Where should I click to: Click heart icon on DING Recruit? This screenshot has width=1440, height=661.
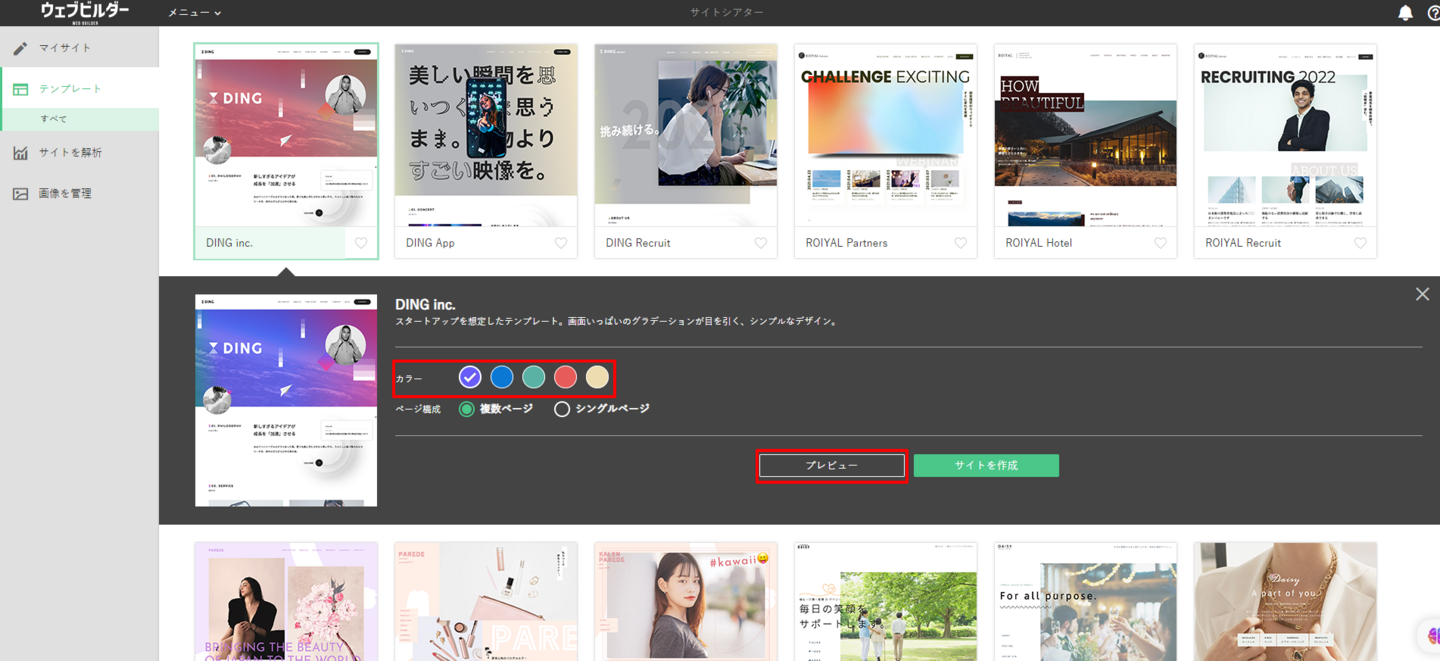point(761,243)
